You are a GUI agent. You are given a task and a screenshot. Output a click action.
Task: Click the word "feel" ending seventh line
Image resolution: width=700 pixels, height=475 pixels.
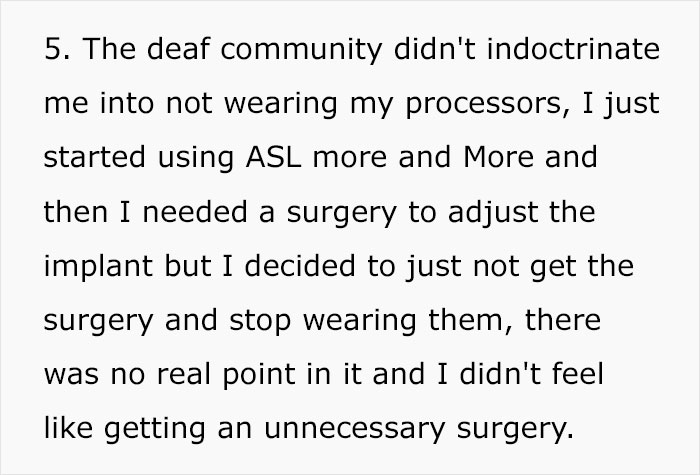point(578,374)
